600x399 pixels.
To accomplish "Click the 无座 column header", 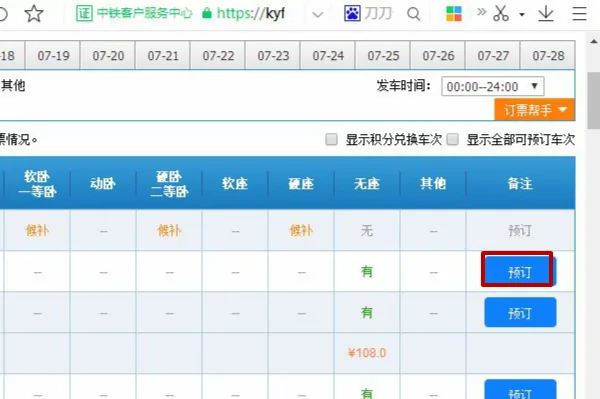I will click(x=367, y=184).
